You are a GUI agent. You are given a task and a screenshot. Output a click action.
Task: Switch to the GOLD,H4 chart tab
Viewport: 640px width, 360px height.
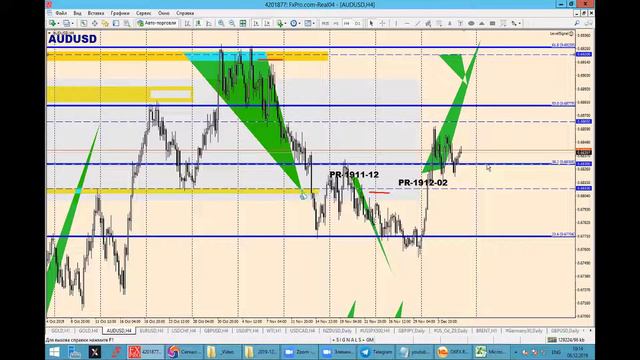tap(88, 331)
